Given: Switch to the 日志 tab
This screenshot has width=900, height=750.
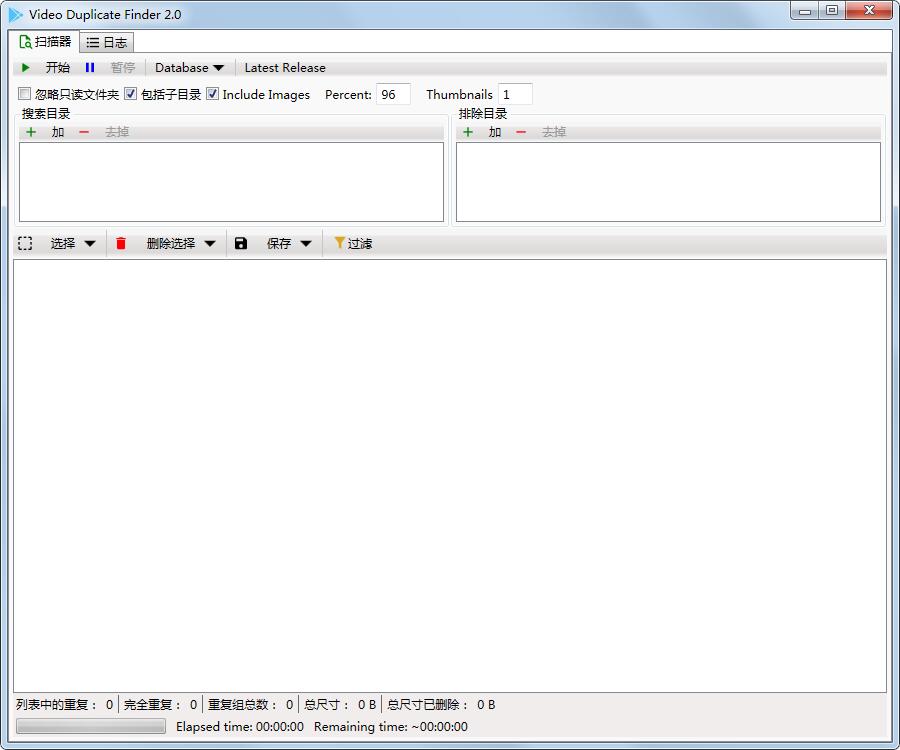Looking at the screenshot, I should pos(107,42).
